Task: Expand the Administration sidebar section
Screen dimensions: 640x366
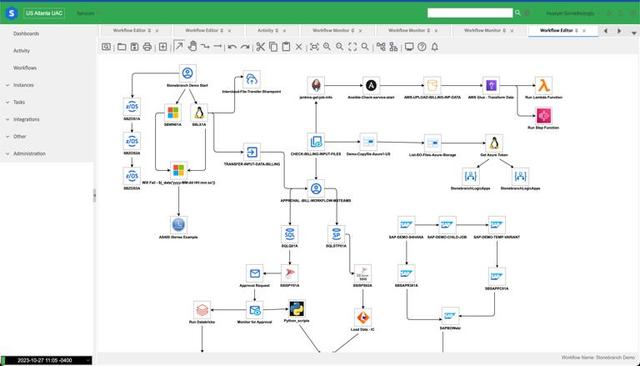Action: pyautogui.click(x=29, y=153)
